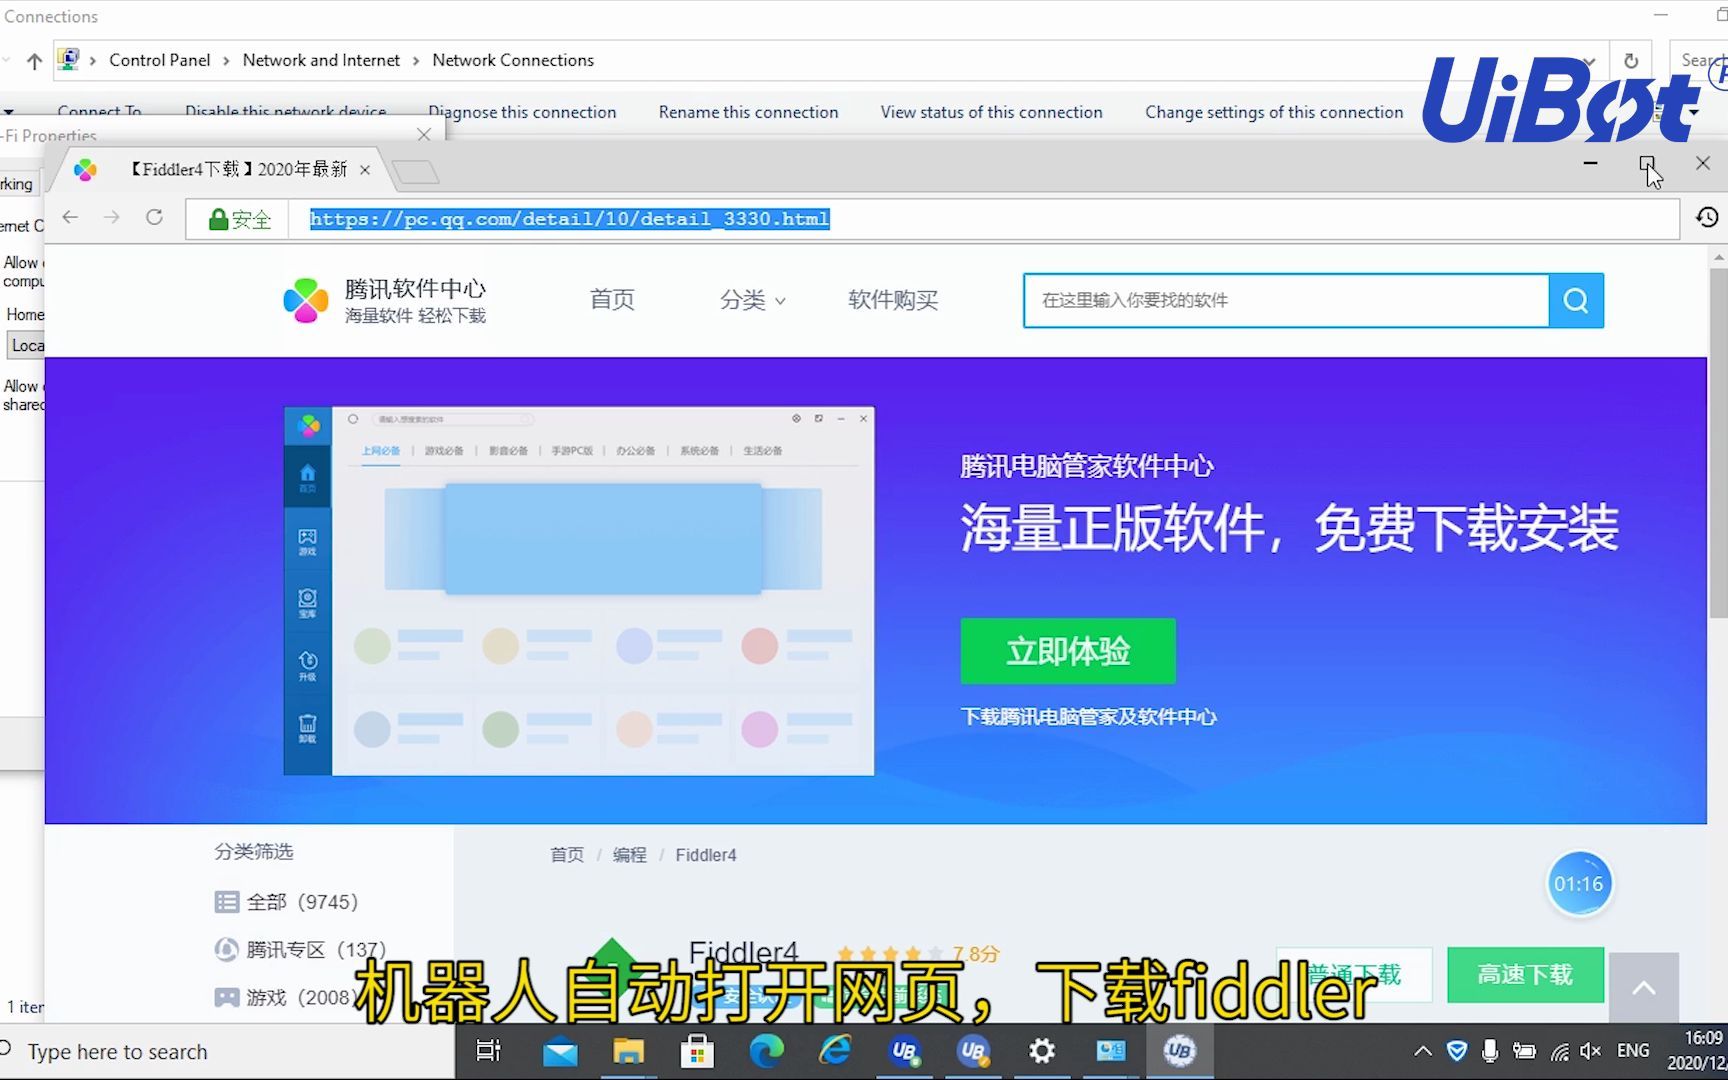1728x1080 pixels.
Task: Click Network and Internet breadcrumb
Action: pyautogui.click(x=321, y=60)
